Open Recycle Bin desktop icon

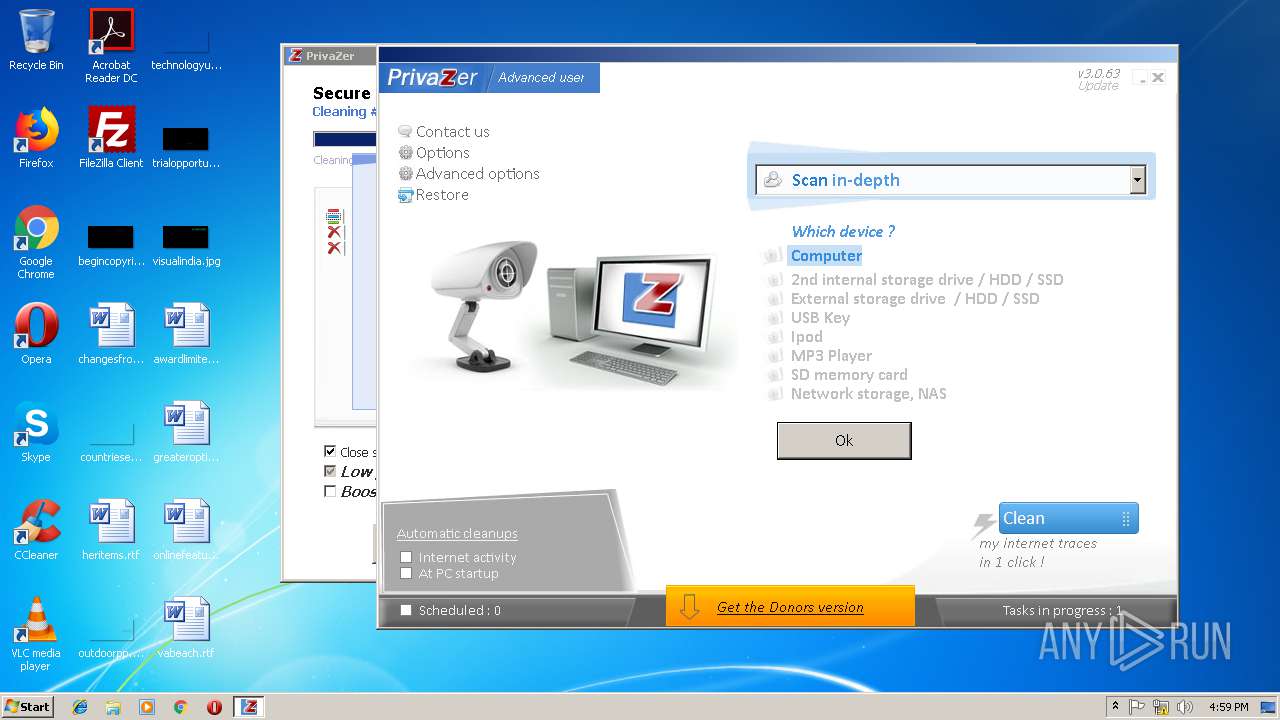pyautogui.click(x=36, y=40)
